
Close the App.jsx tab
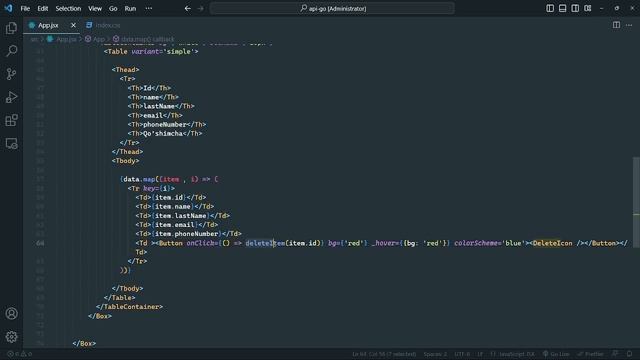click(73, 25)
